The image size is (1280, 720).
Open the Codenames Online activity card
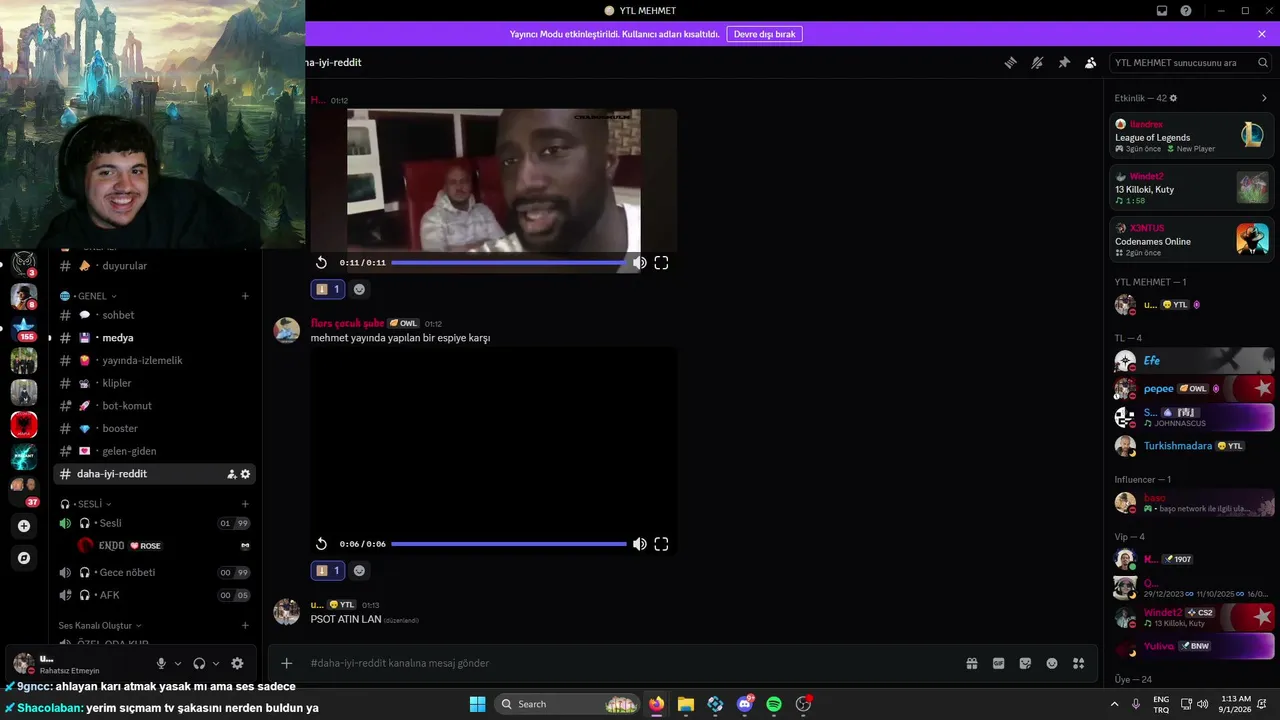click(x=1192, y=239)
